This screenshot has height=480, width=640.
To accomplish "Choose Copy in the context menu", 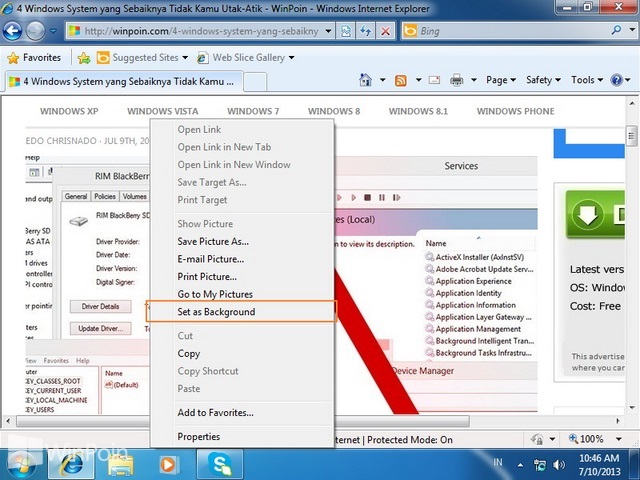I will click(242, 353).
